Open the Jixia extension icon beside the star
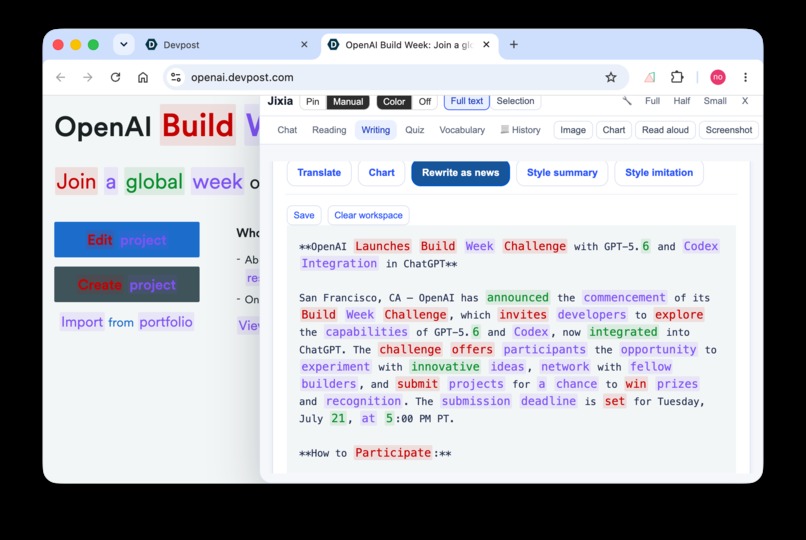This screenshot has width=806, height=540. click(x=650, y=77)
